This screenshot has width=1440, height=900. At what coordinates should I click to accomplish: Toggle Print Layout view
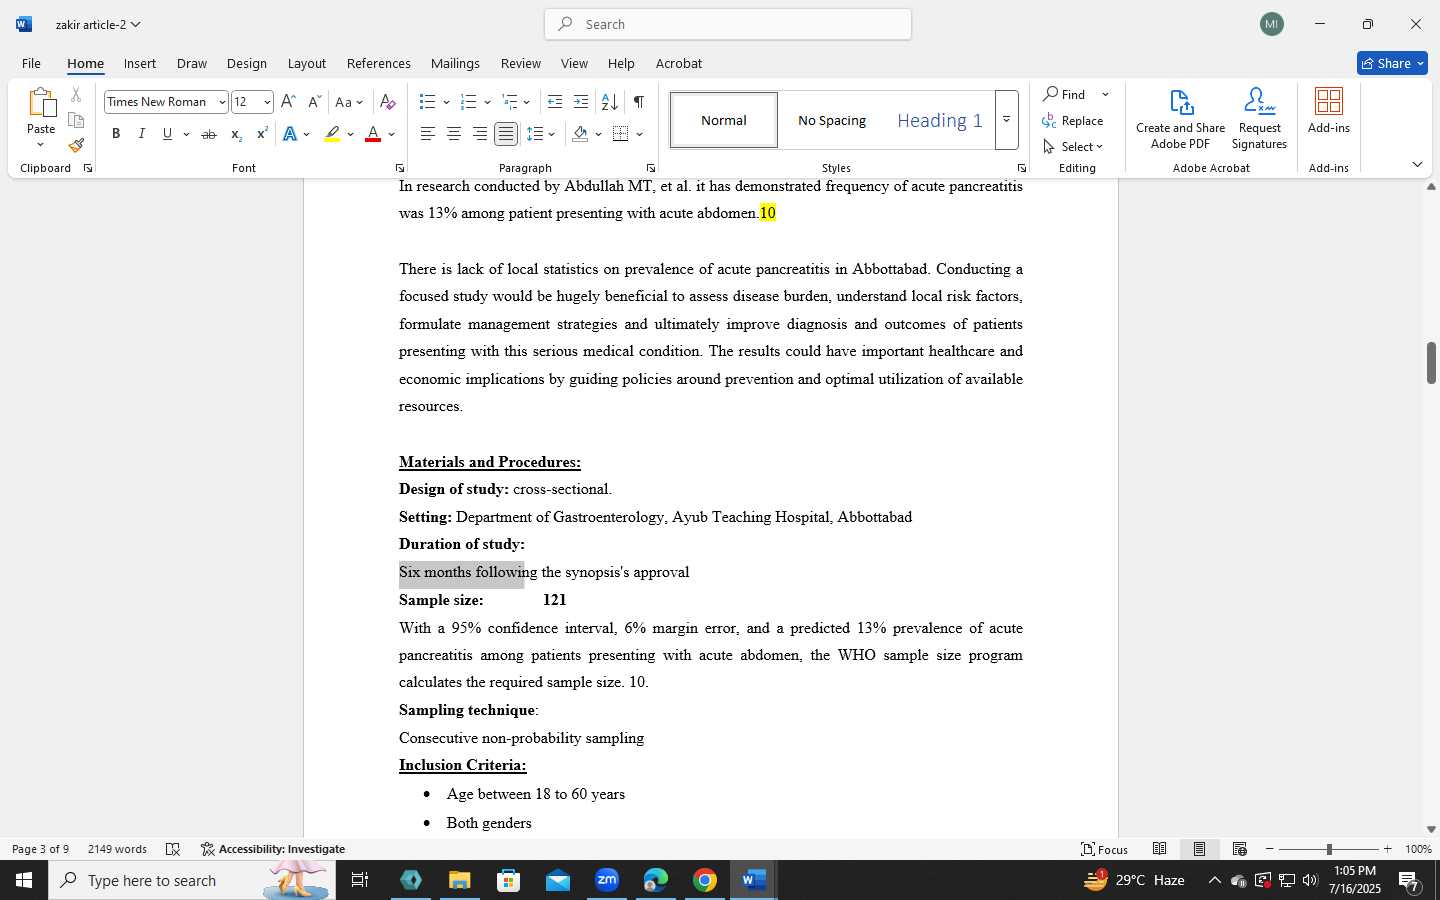pyautogui.click(x=1199, y=849)
